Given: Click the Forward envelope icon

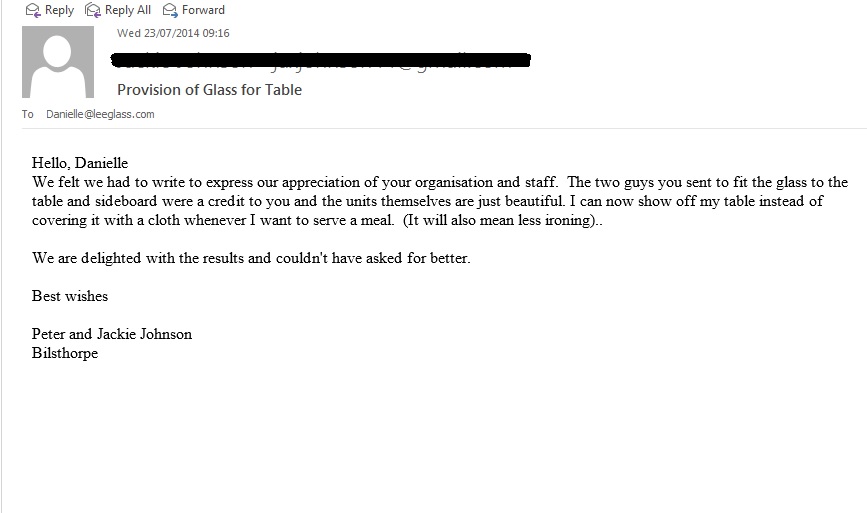Looking at the screenshot, I should (171, 10).
